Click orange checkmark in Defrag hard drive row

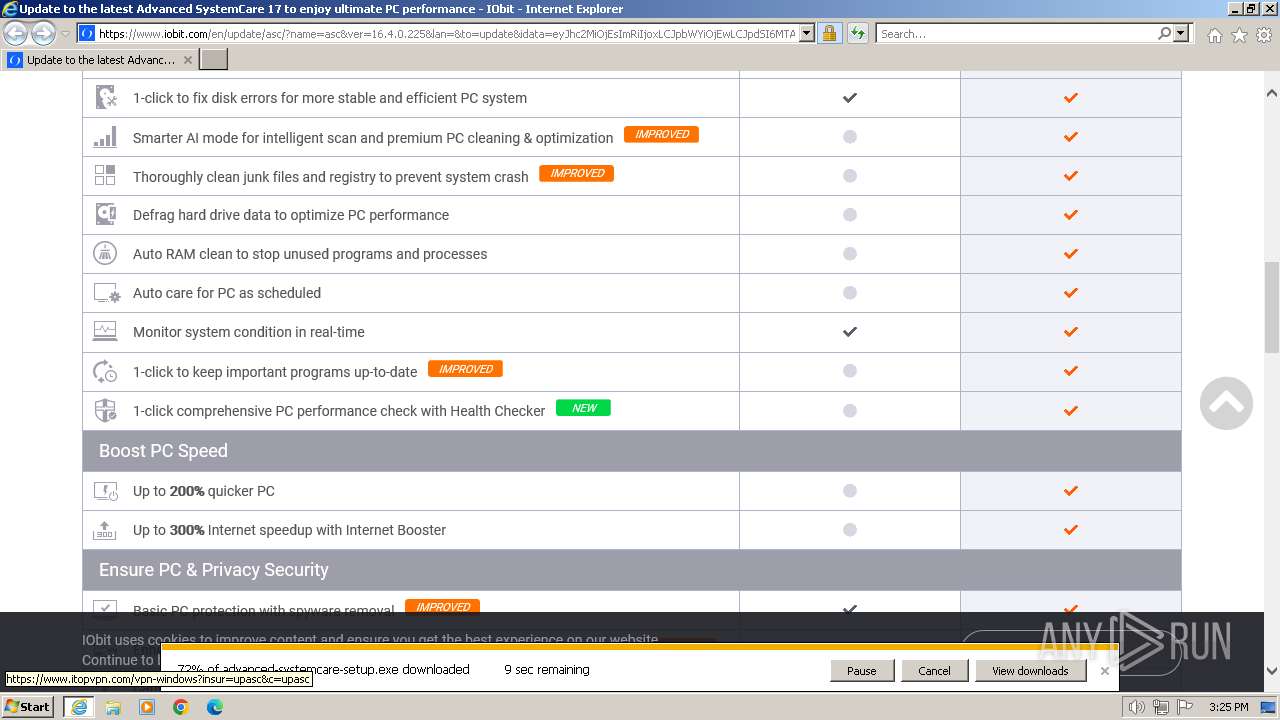coord(1071,215)
